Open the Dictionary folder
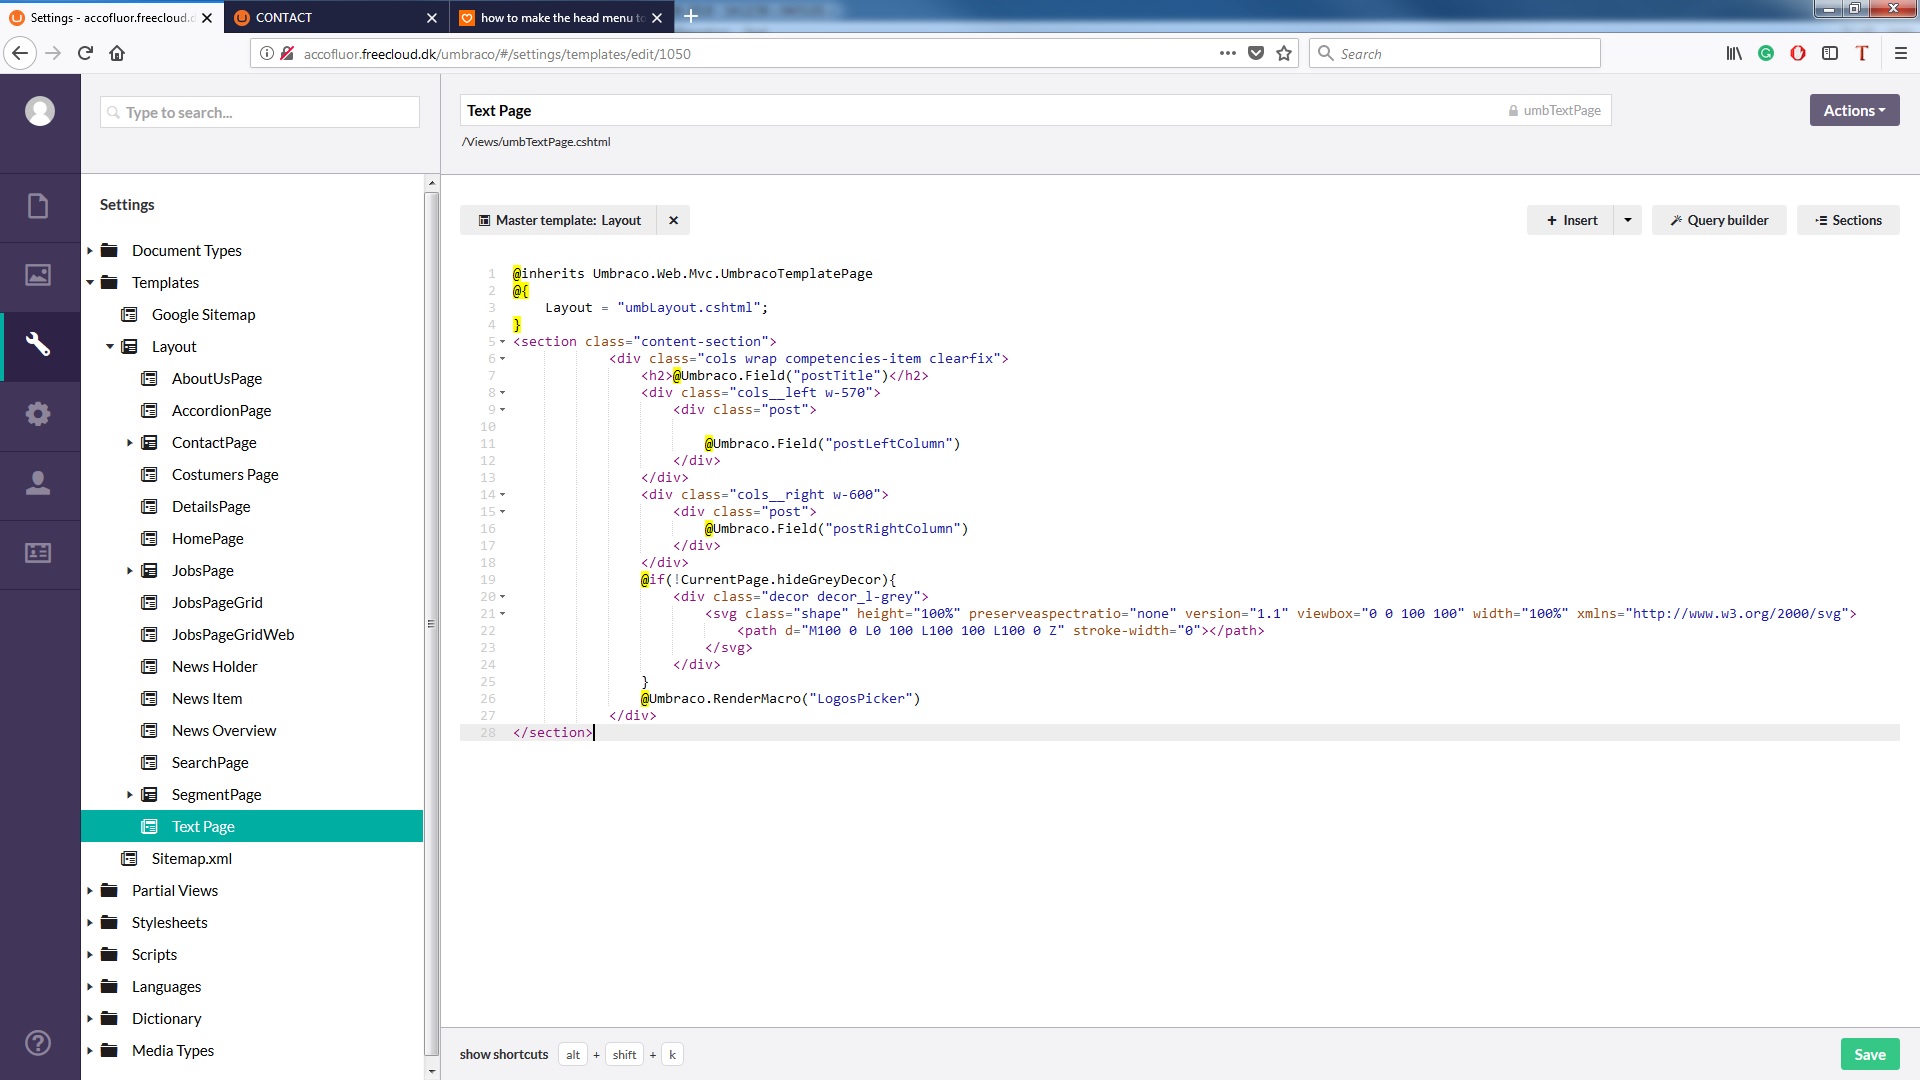The image size is (1920, 1080). [166, 1018]
